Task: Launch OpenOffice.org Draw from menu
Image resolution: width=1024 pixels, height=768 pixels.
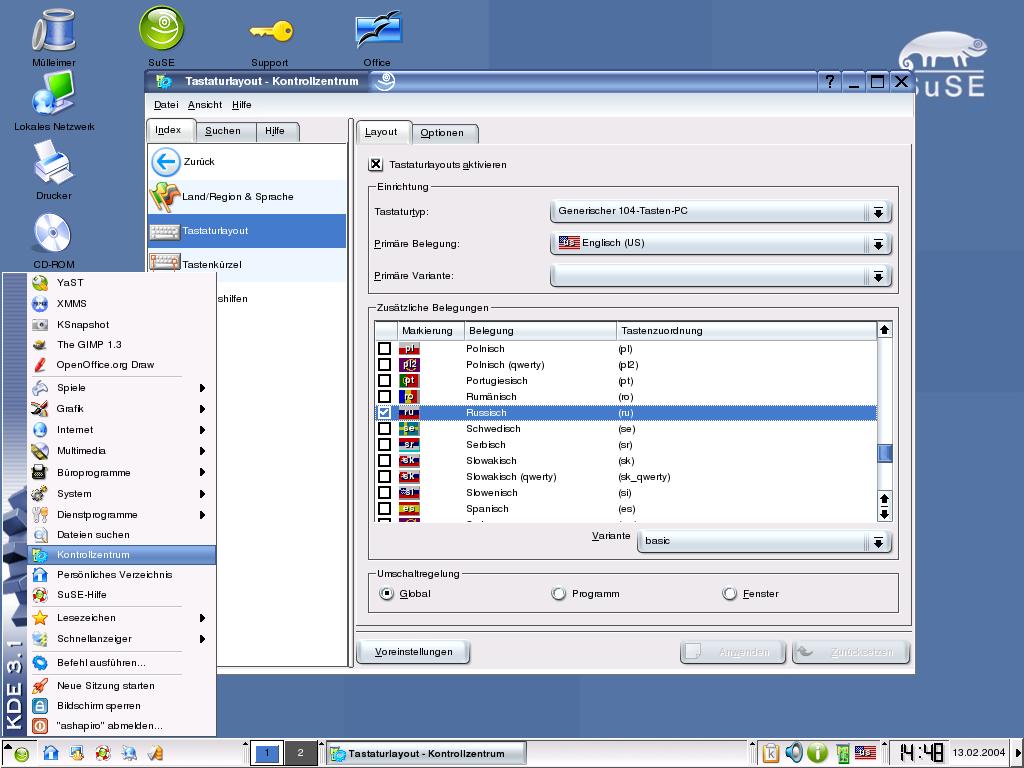Action: tap(121, 365)
